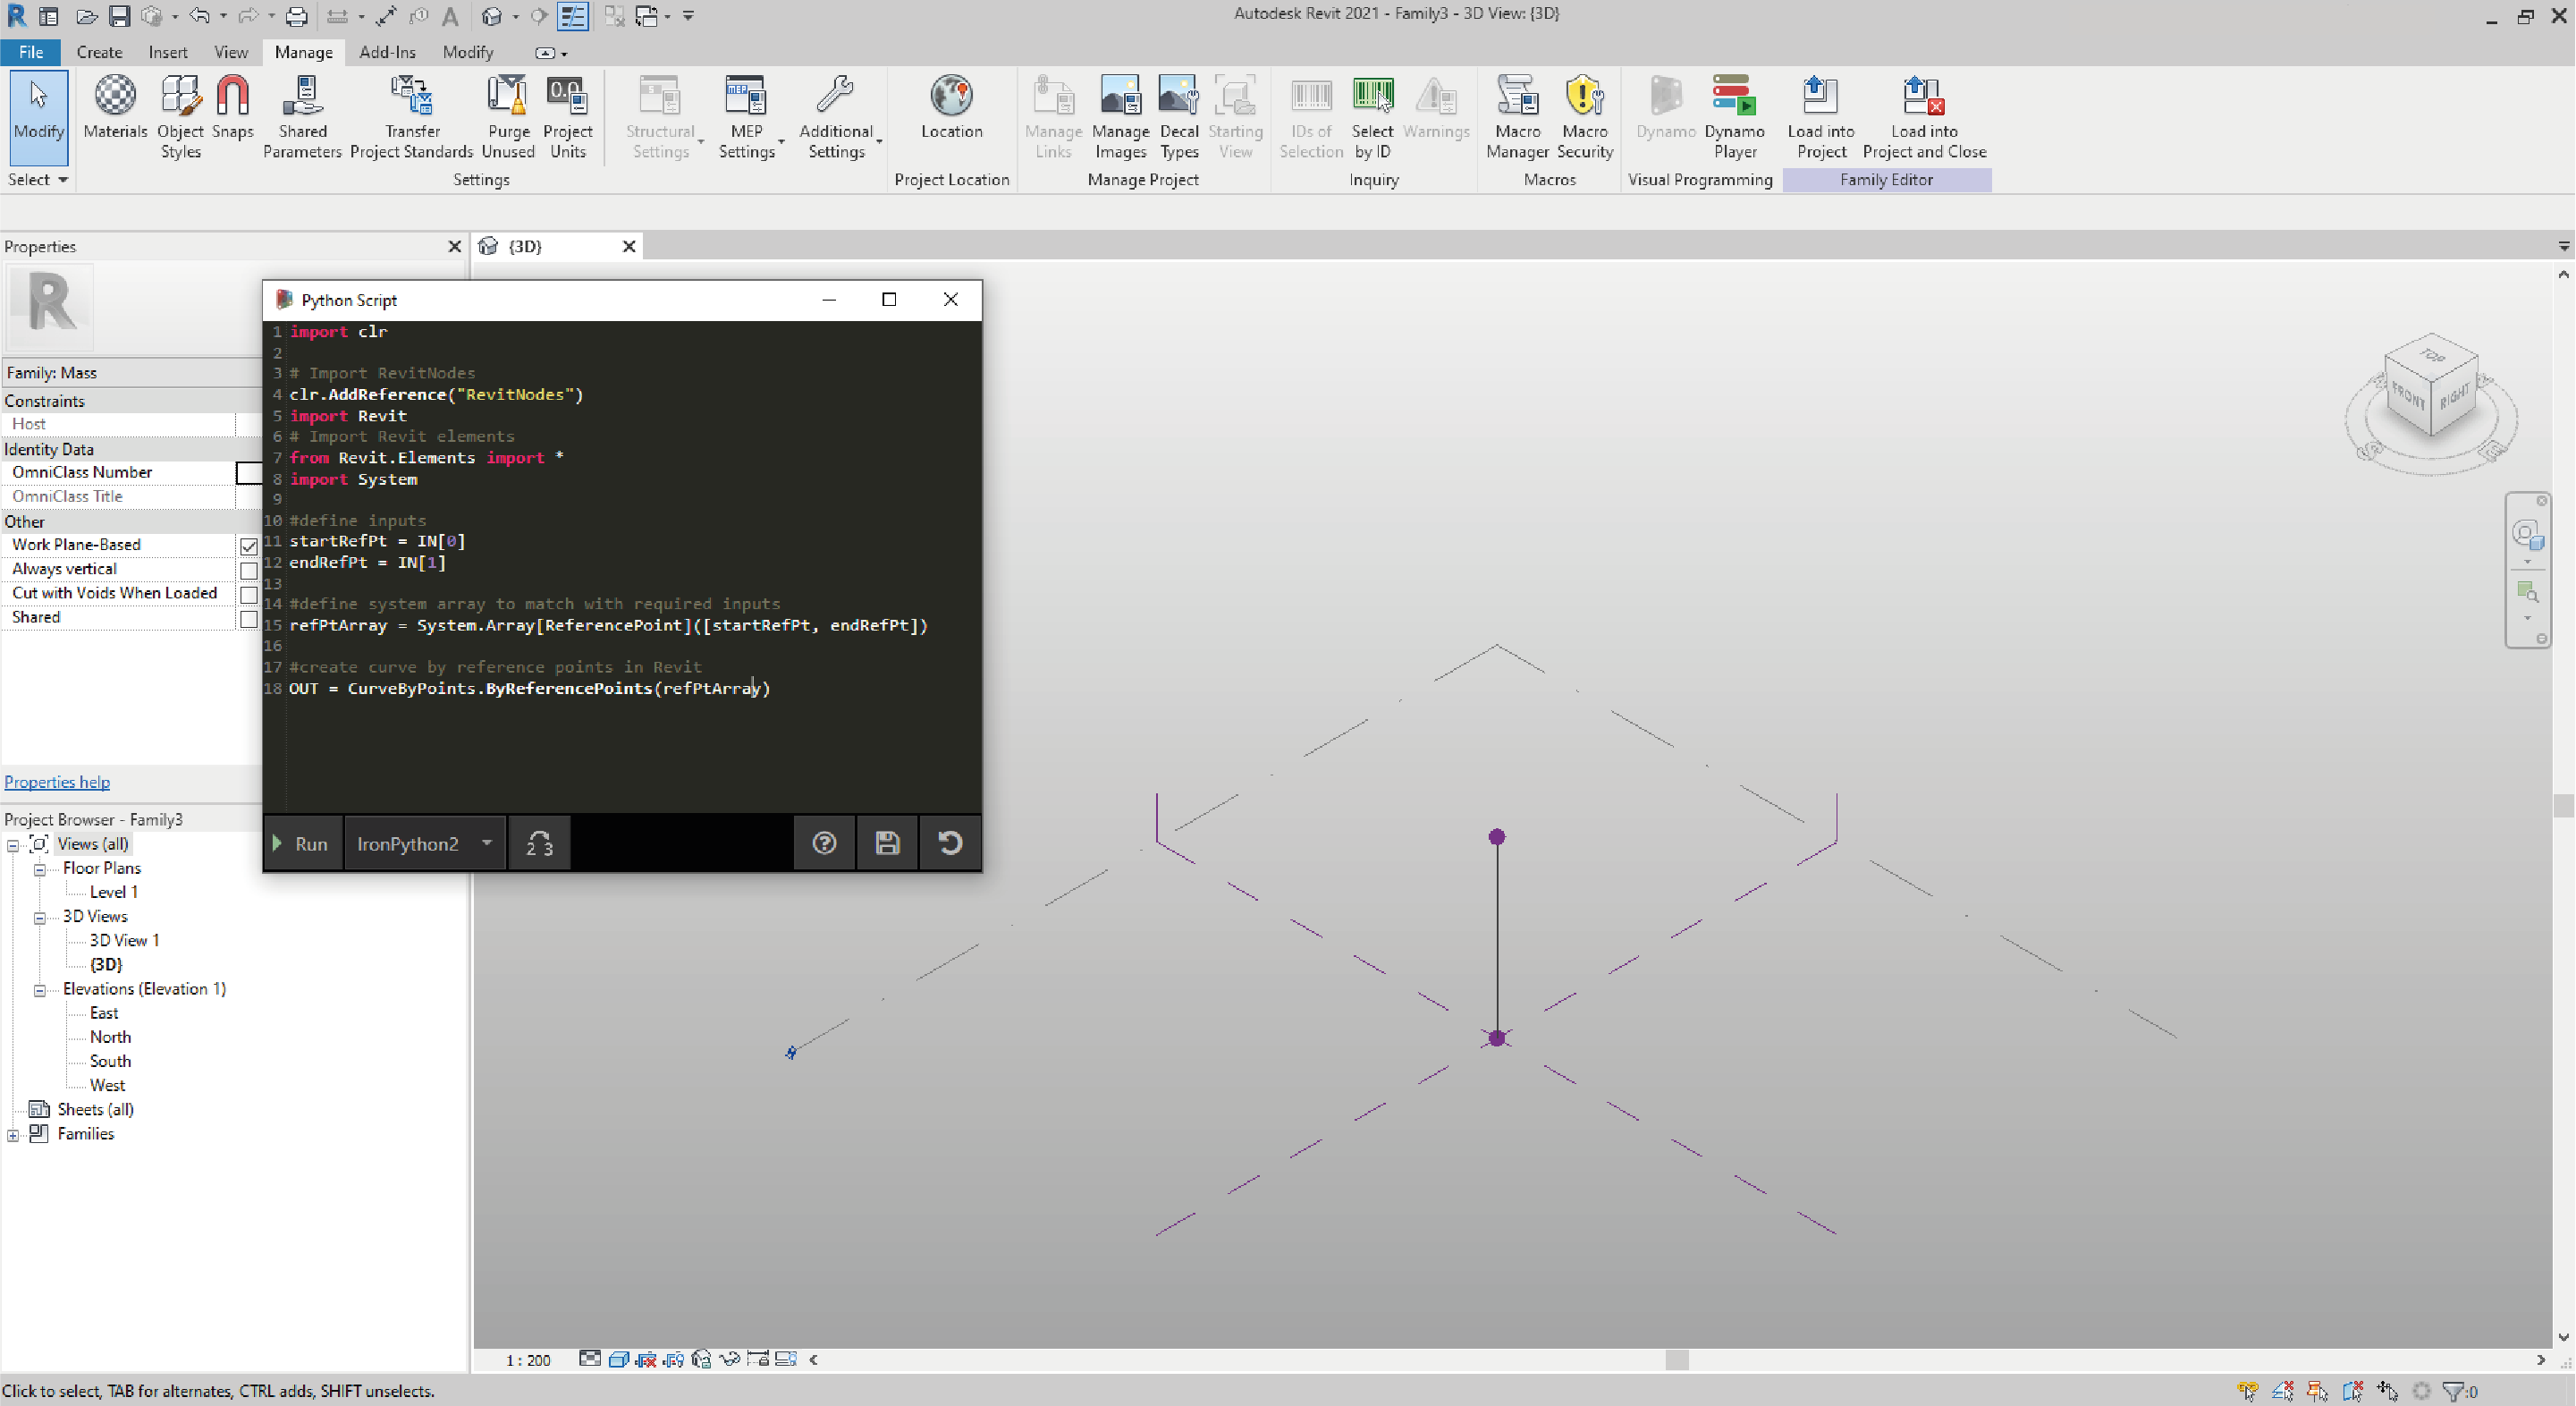Toggle Cut with Voids When Loaded
2576x1406 pixels.
coord(249,592)
